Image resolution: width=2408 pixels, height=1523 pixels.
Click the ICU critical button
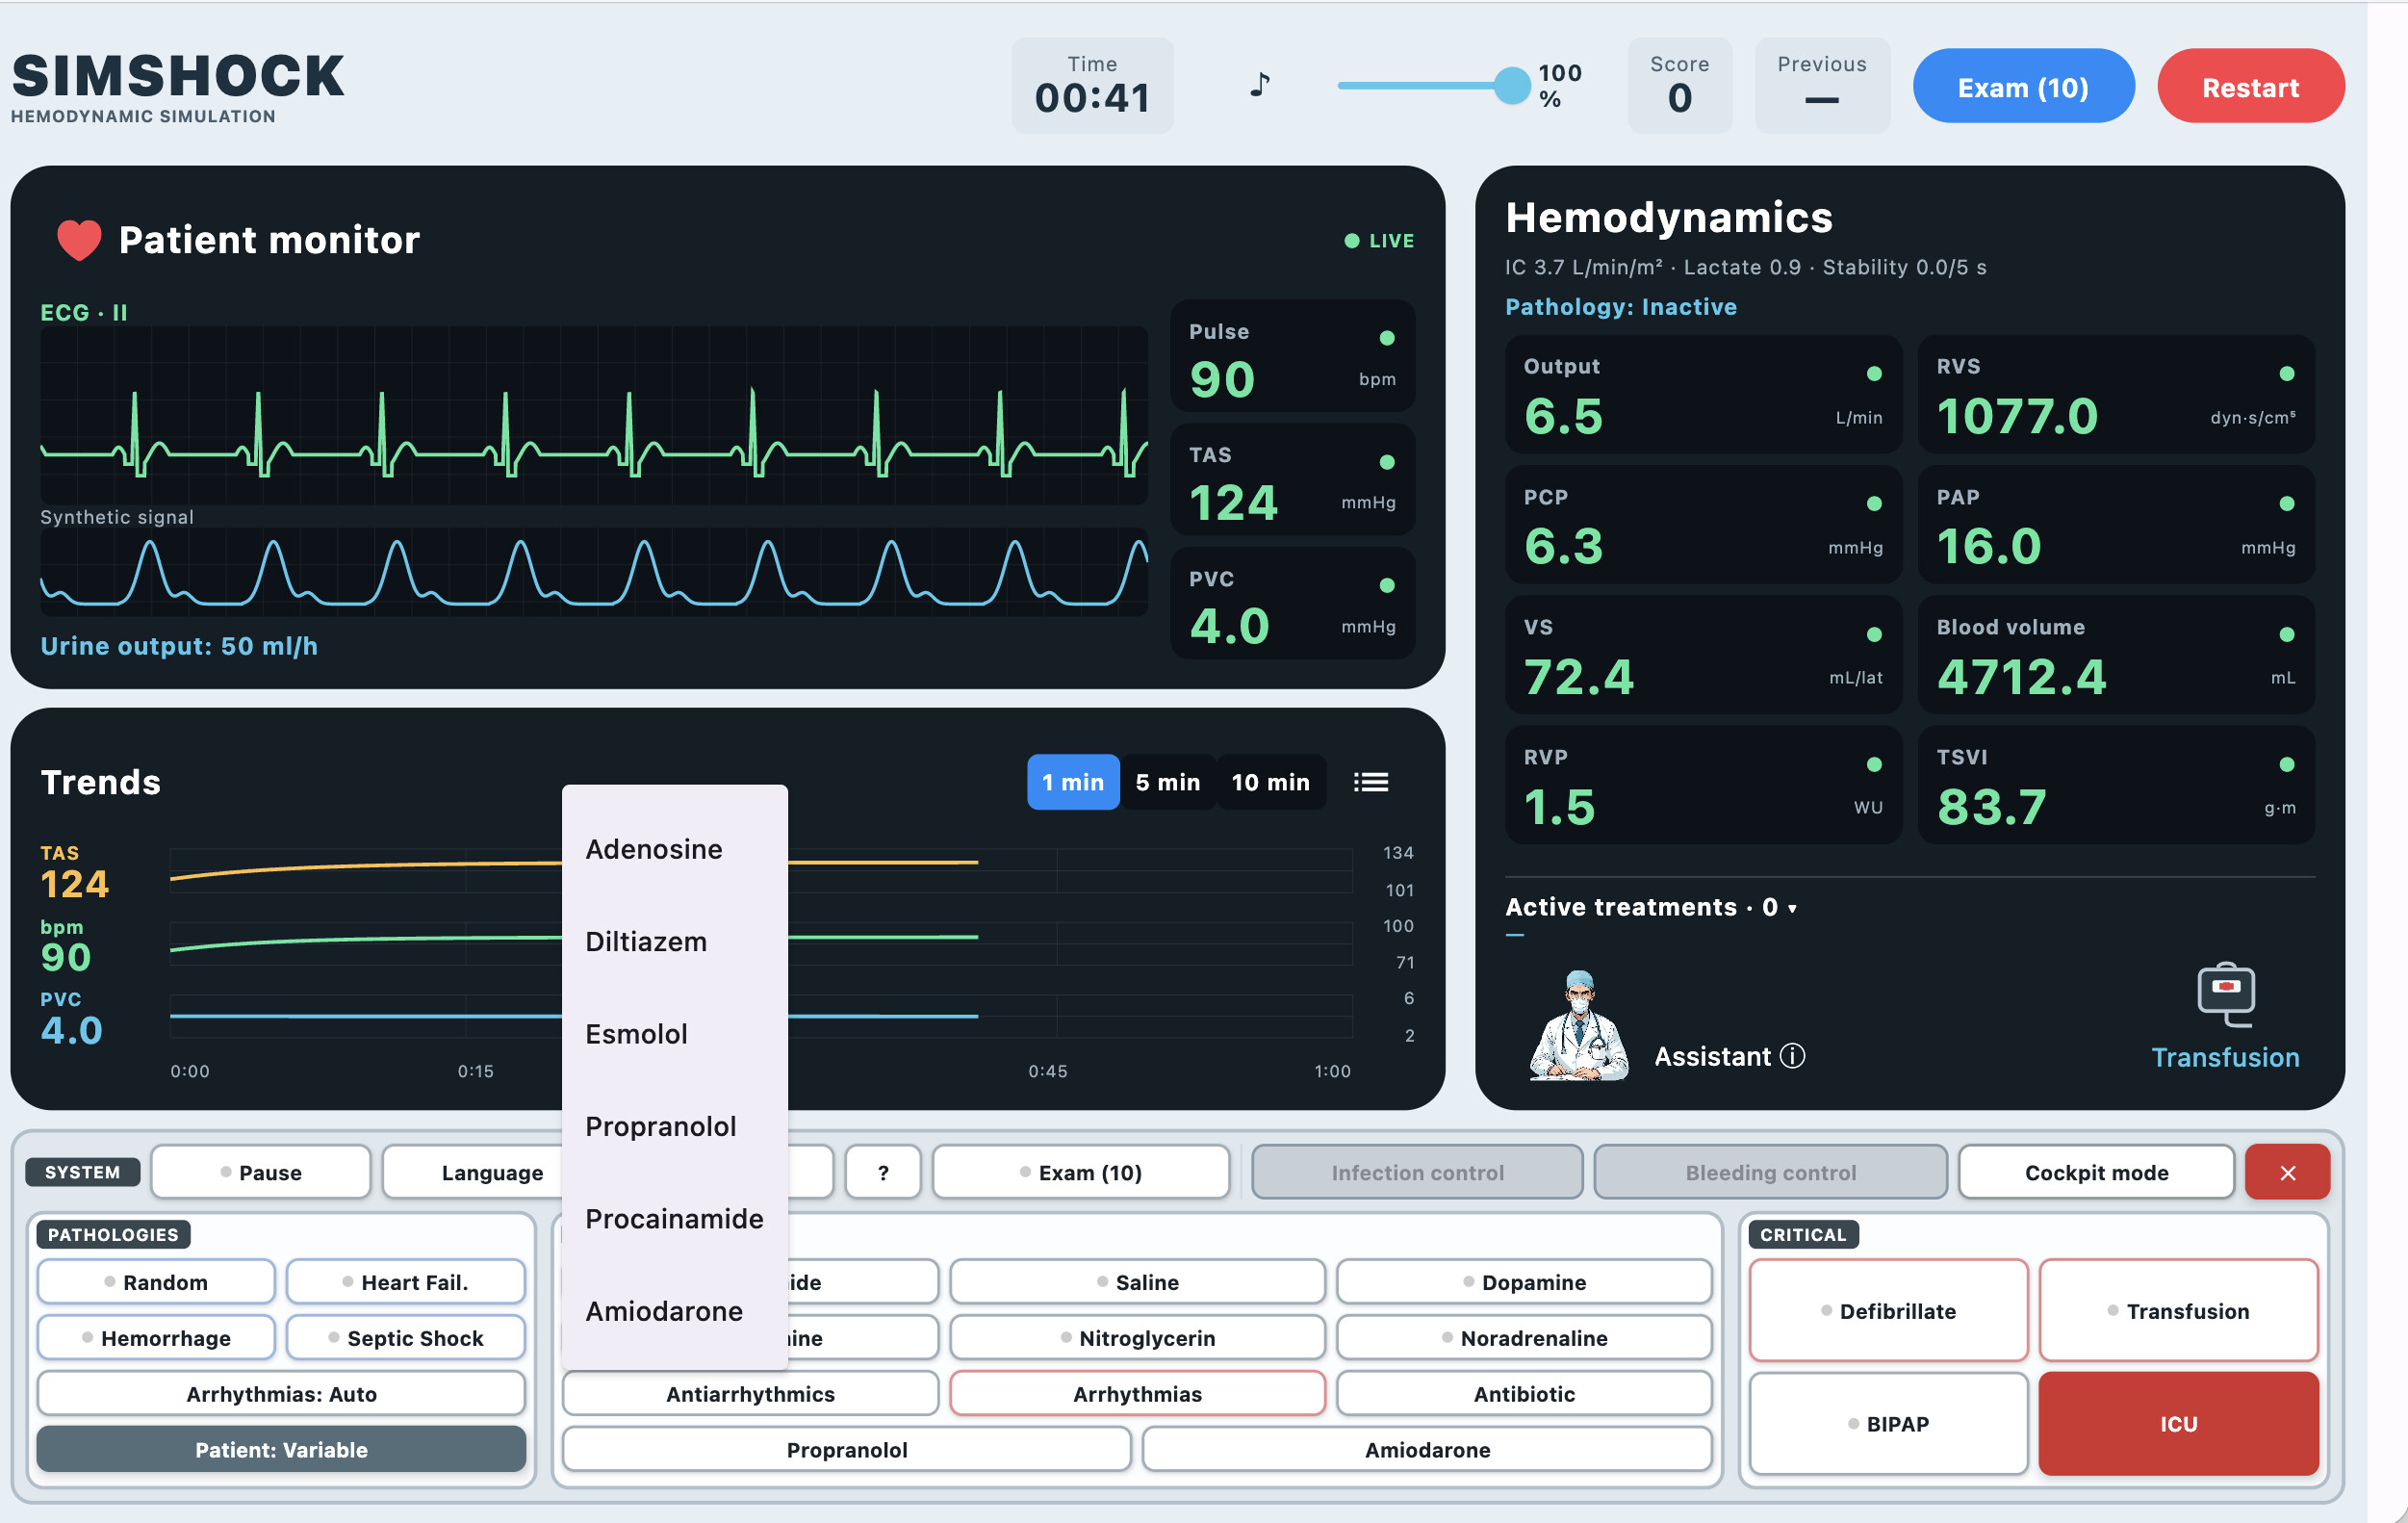(2178, 1423)
